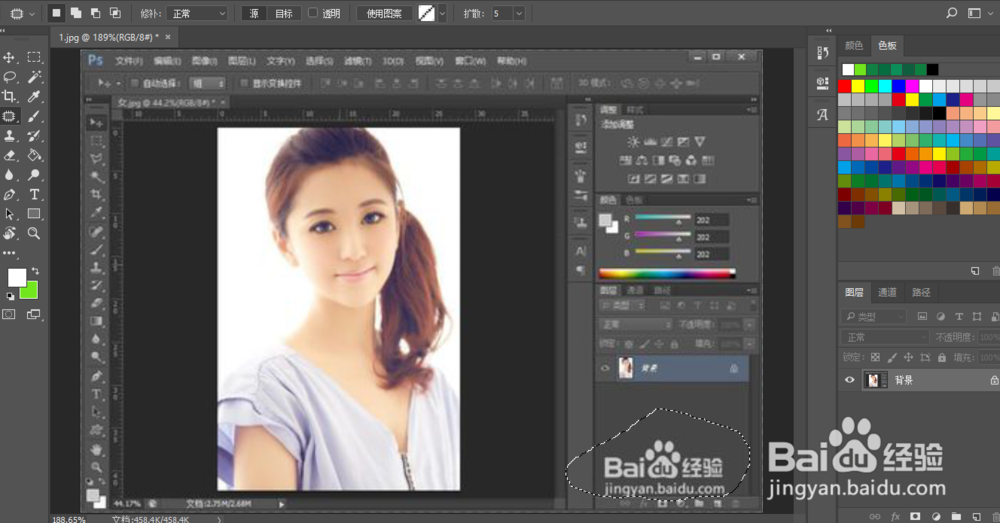Open the tool preset picker arrow
The width and height of the screenshot is (1000, 523).
[x=32, y=13]
